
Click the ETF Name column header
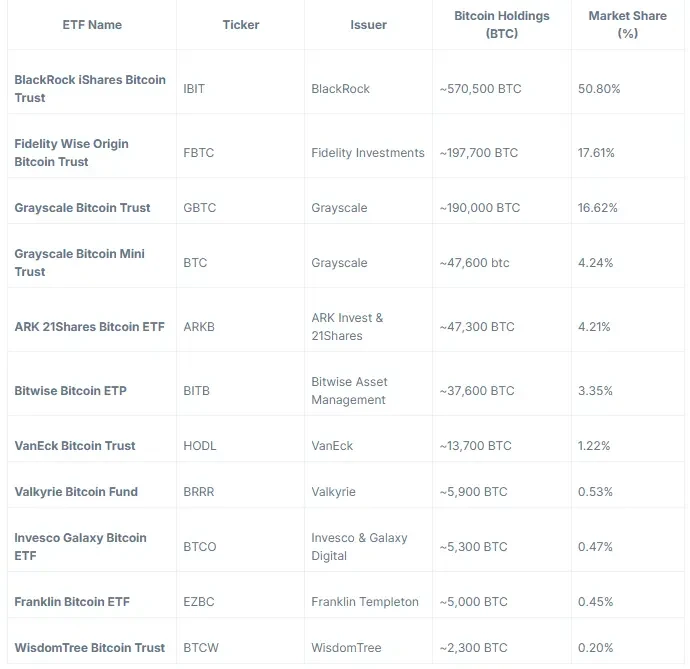[x=91, y=25]
